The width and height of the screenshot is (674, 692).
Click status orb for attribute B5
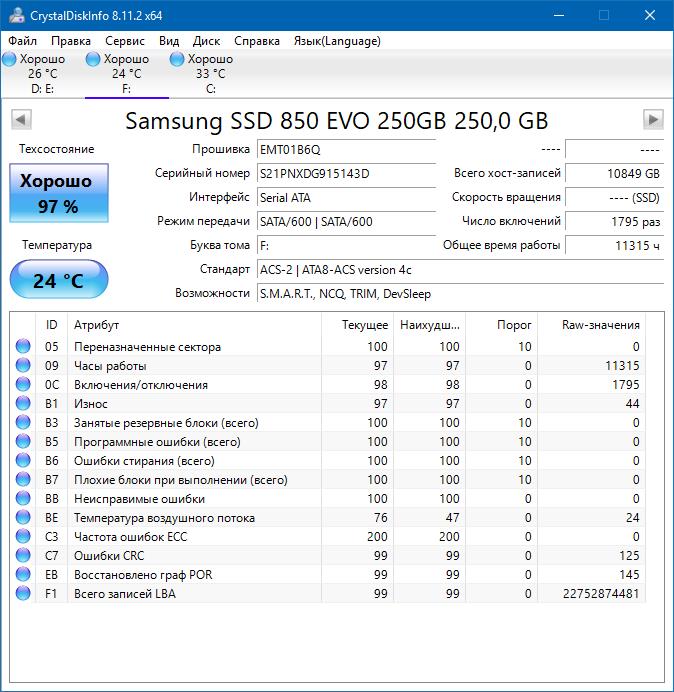pyautogui.click(x=23, y=441)
